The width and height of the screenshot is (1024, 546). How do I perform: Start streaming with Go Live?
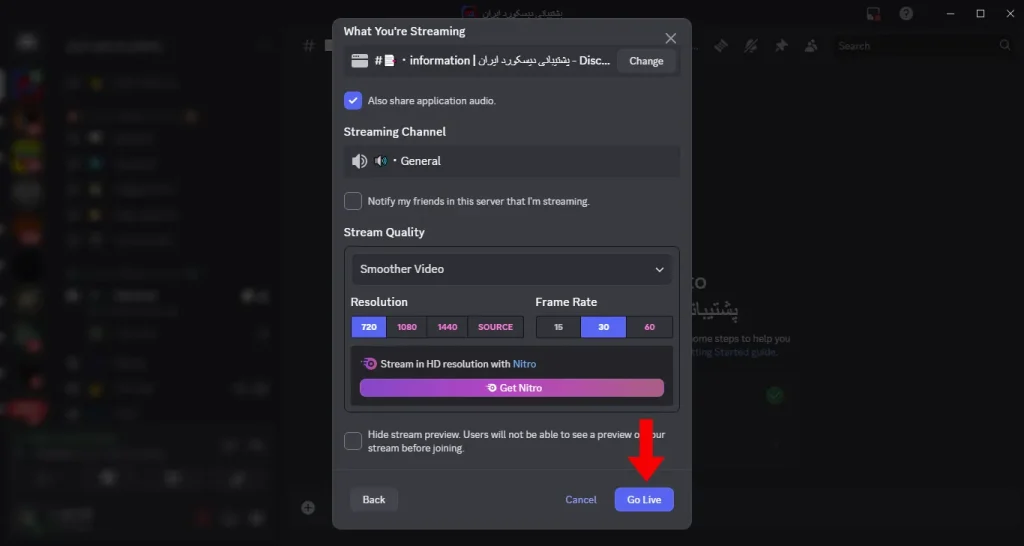point(644,500)
